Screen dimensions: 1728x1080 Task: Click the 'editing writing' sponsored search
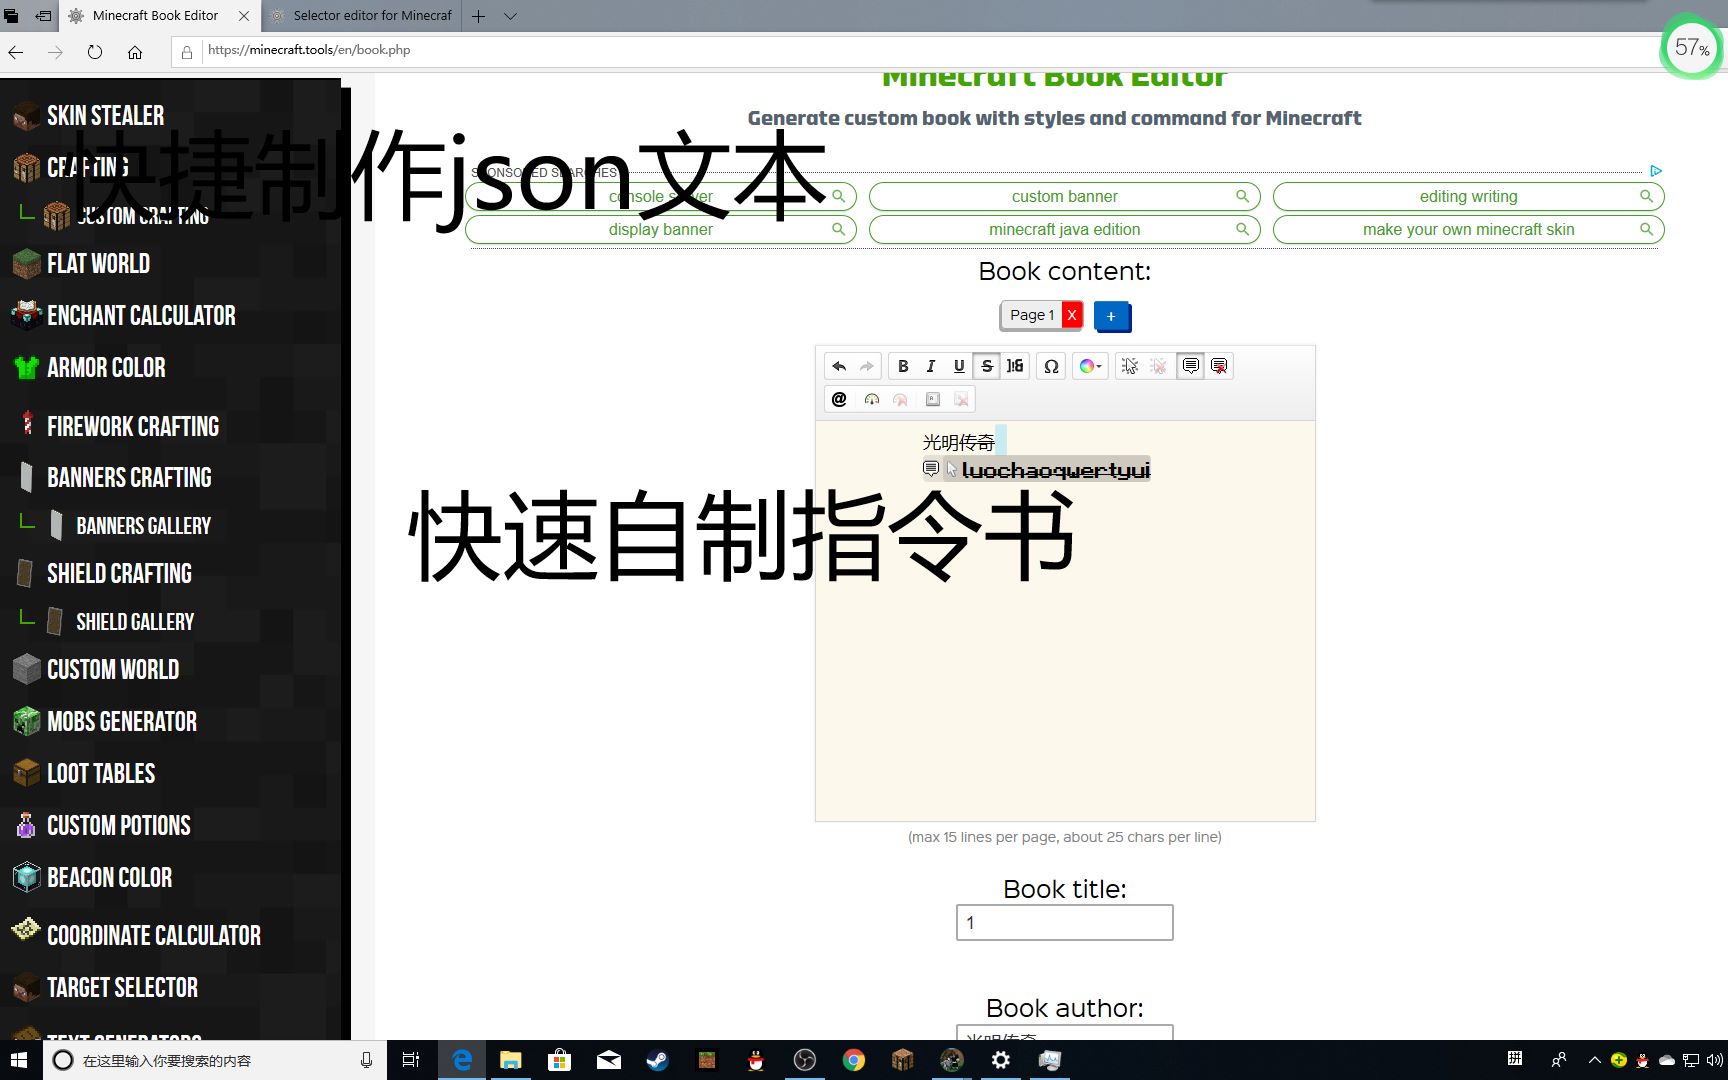pyautogui.click(x=1468, y=197)
